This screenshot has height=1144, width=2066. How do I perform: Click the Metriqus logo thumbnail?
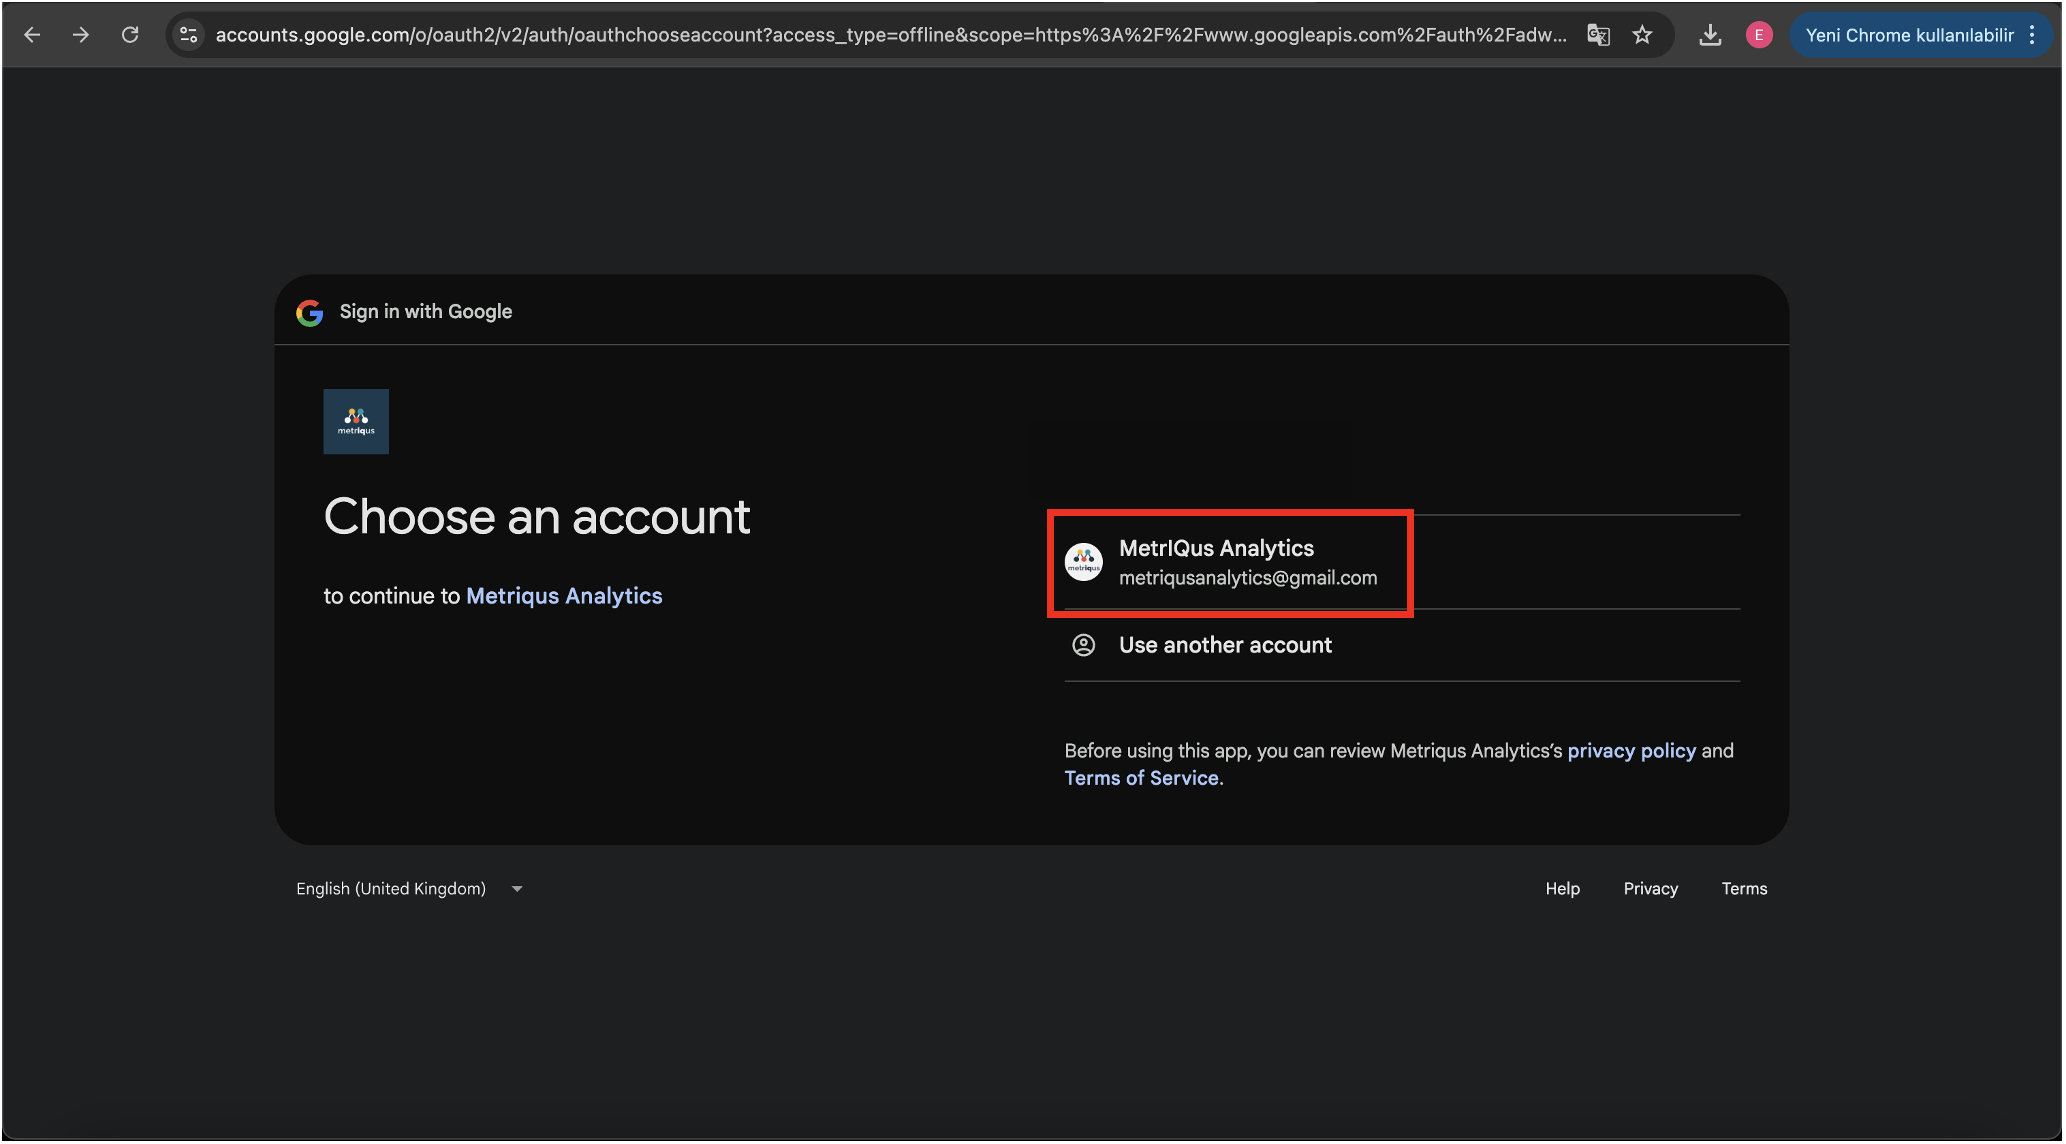(356, 421)
